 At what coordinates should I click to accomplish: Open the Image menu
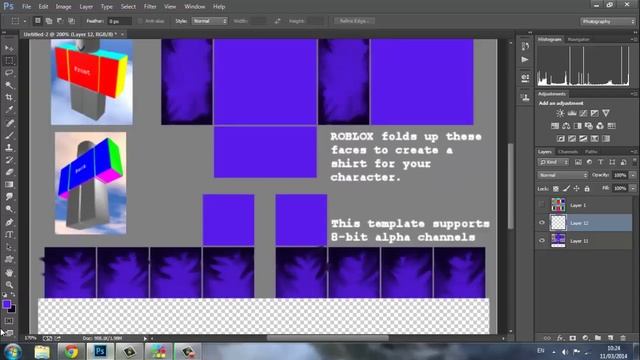pyautogui.click(x=63, y=7)
